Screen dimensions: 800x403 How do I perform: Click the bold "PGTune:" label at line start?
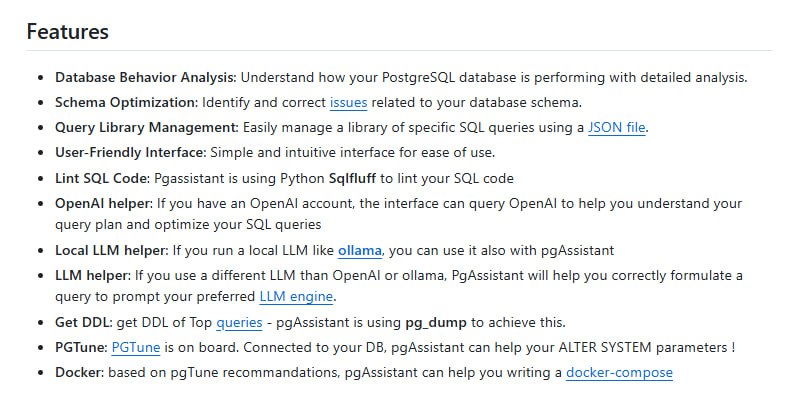[79, 347]
